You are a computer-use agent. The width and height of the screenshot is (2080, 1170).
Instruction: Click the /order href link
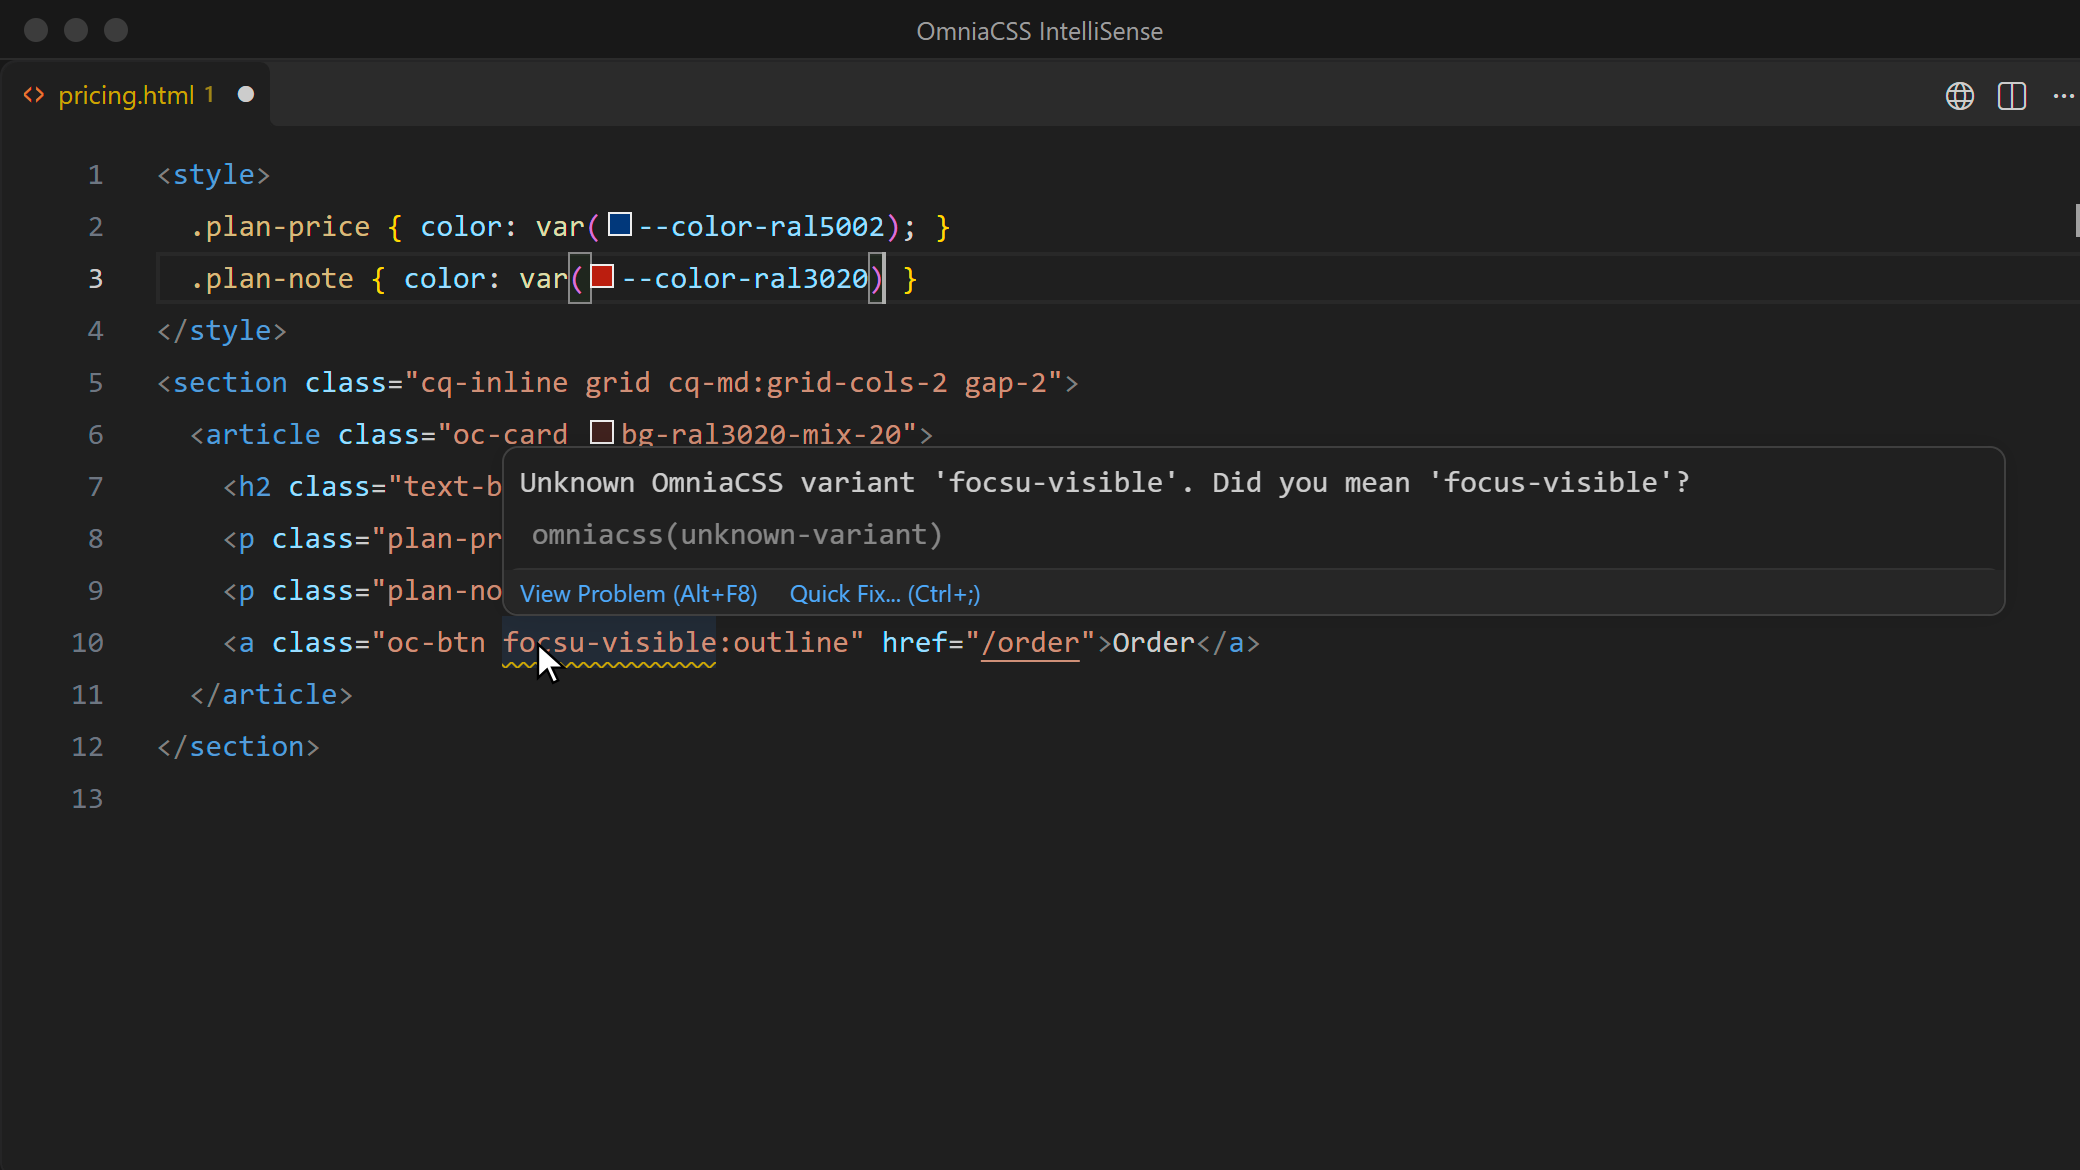[x=1030, y=642]
